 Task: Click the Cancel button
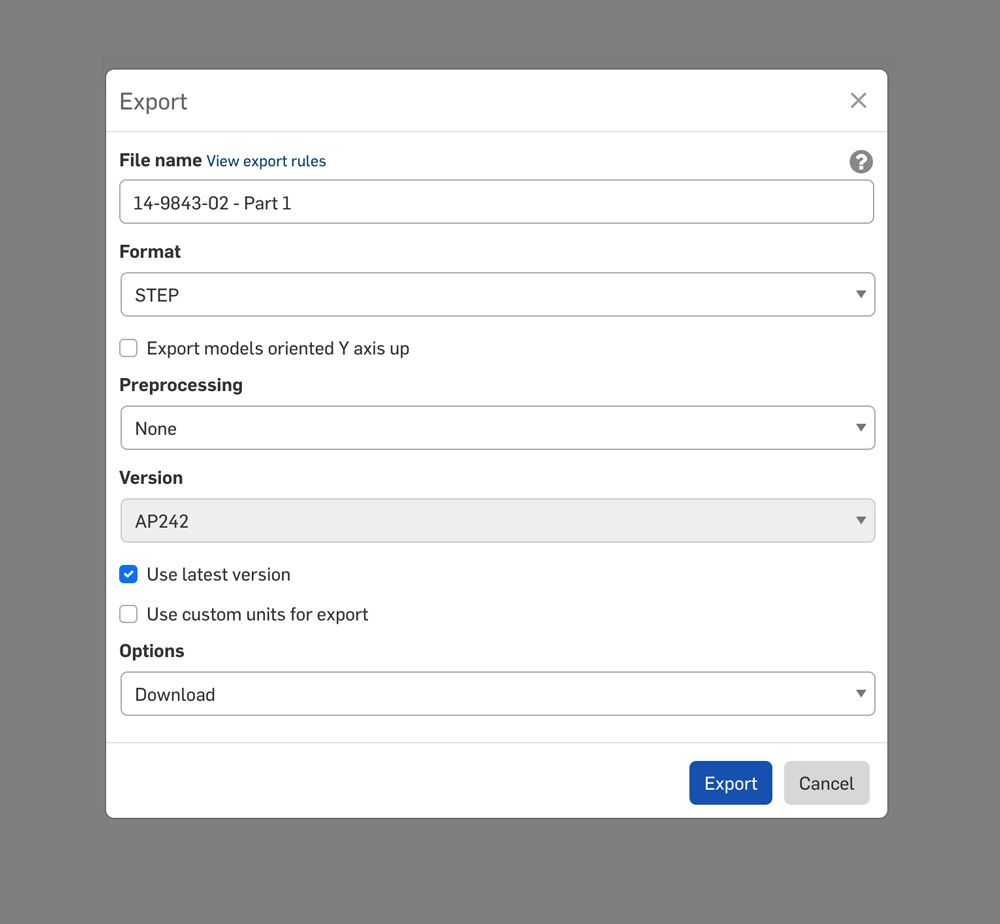coord(826,783)
